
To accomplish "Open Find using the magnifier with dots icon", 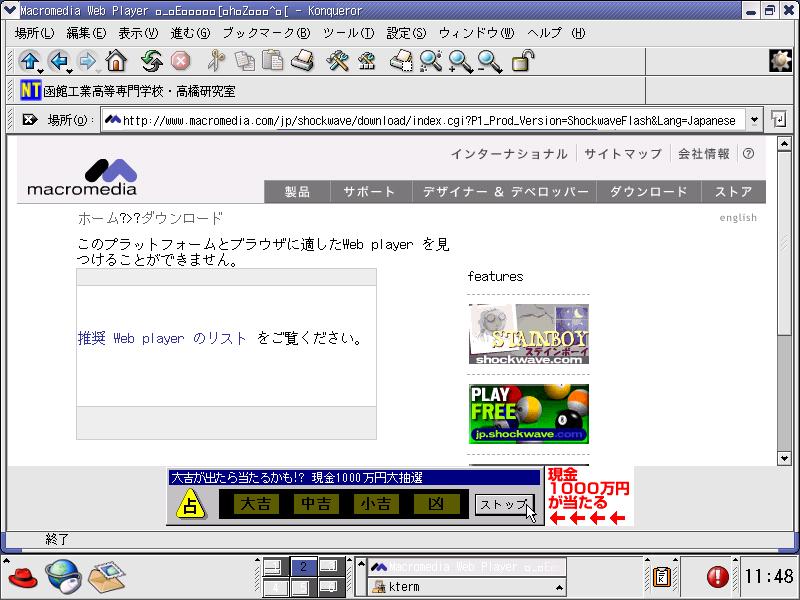I will pos(431,61).
